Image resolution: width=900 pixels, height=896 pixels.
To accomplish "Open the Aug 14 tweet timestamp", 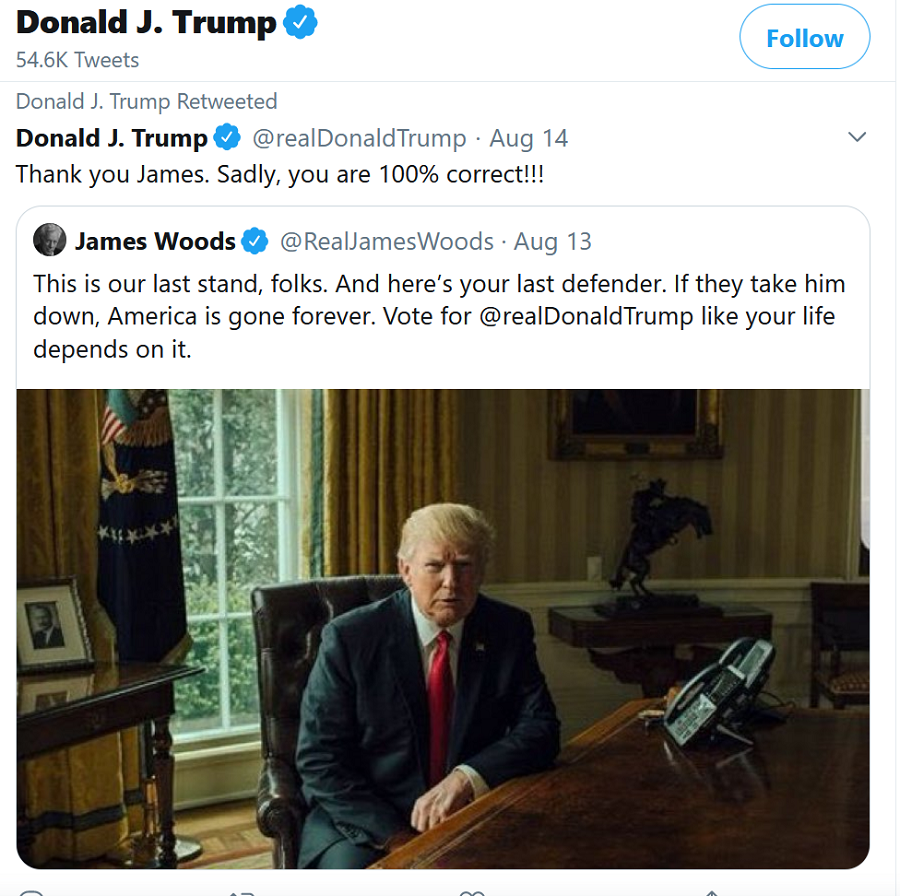I will click(528, 138).
